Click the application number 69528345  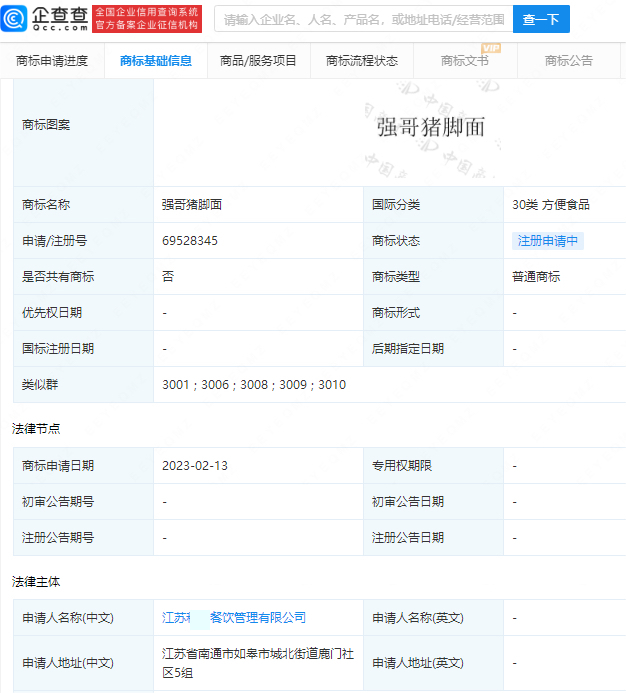190,241
